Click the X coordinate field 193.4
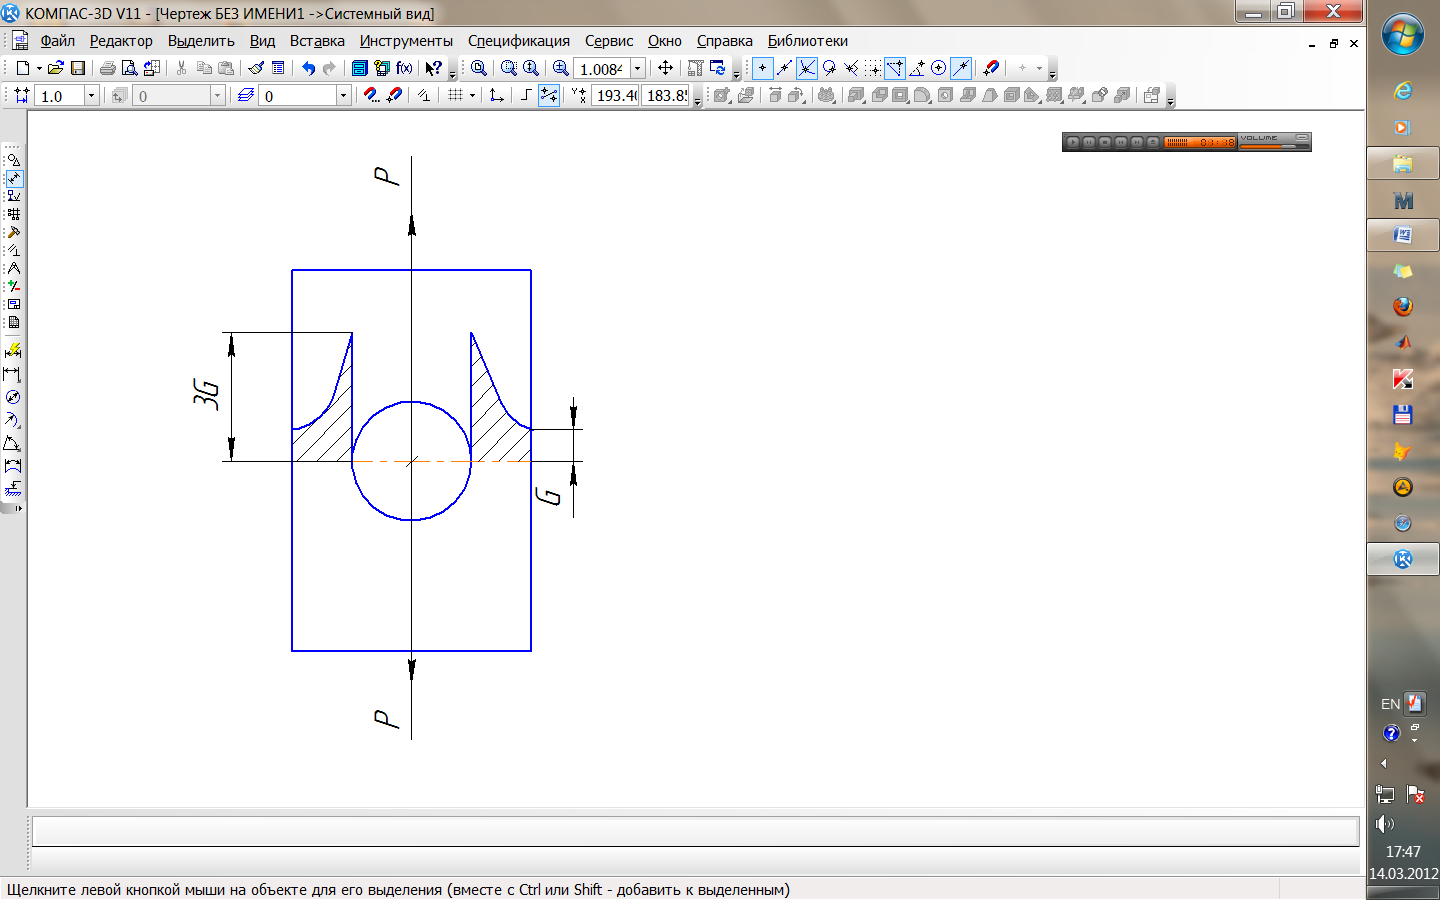 [615, 95]
